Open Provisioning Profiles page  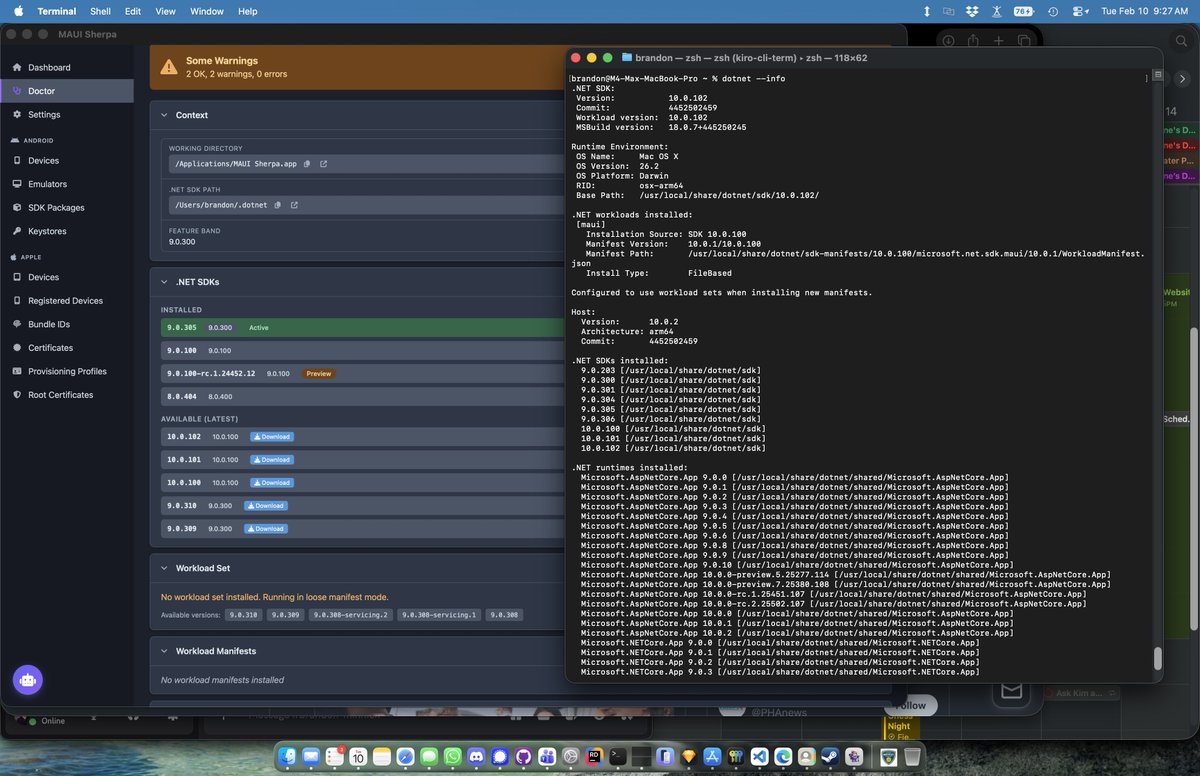tap(66, 371)
